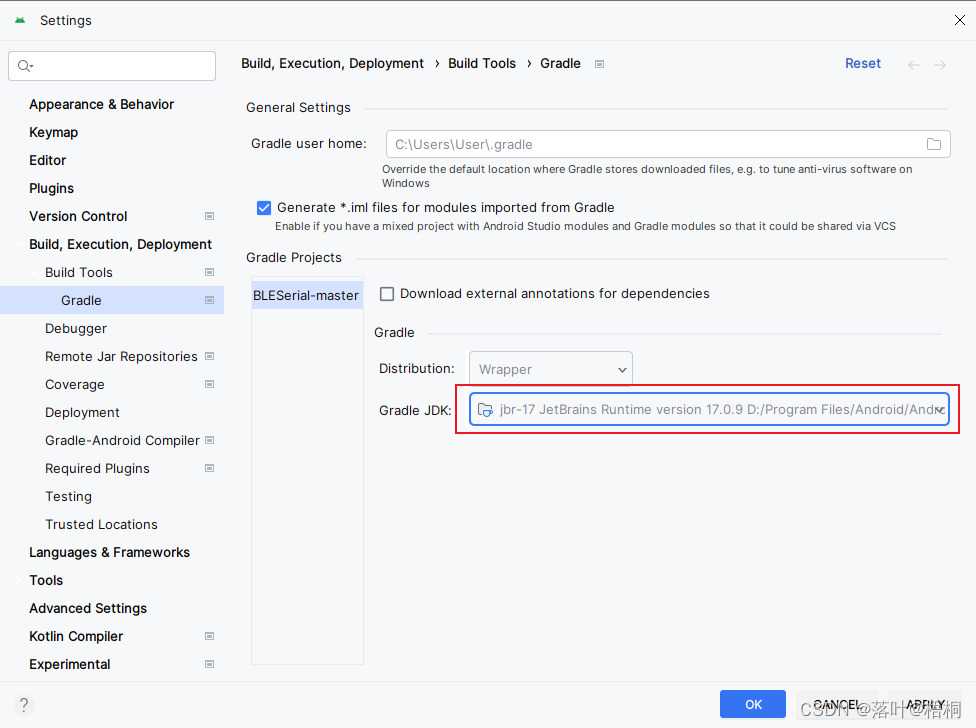The height and width of the screenshot is (728, 976).
Task: Click project icon beside Kotlin Compiler
Action: click(210, 637)
